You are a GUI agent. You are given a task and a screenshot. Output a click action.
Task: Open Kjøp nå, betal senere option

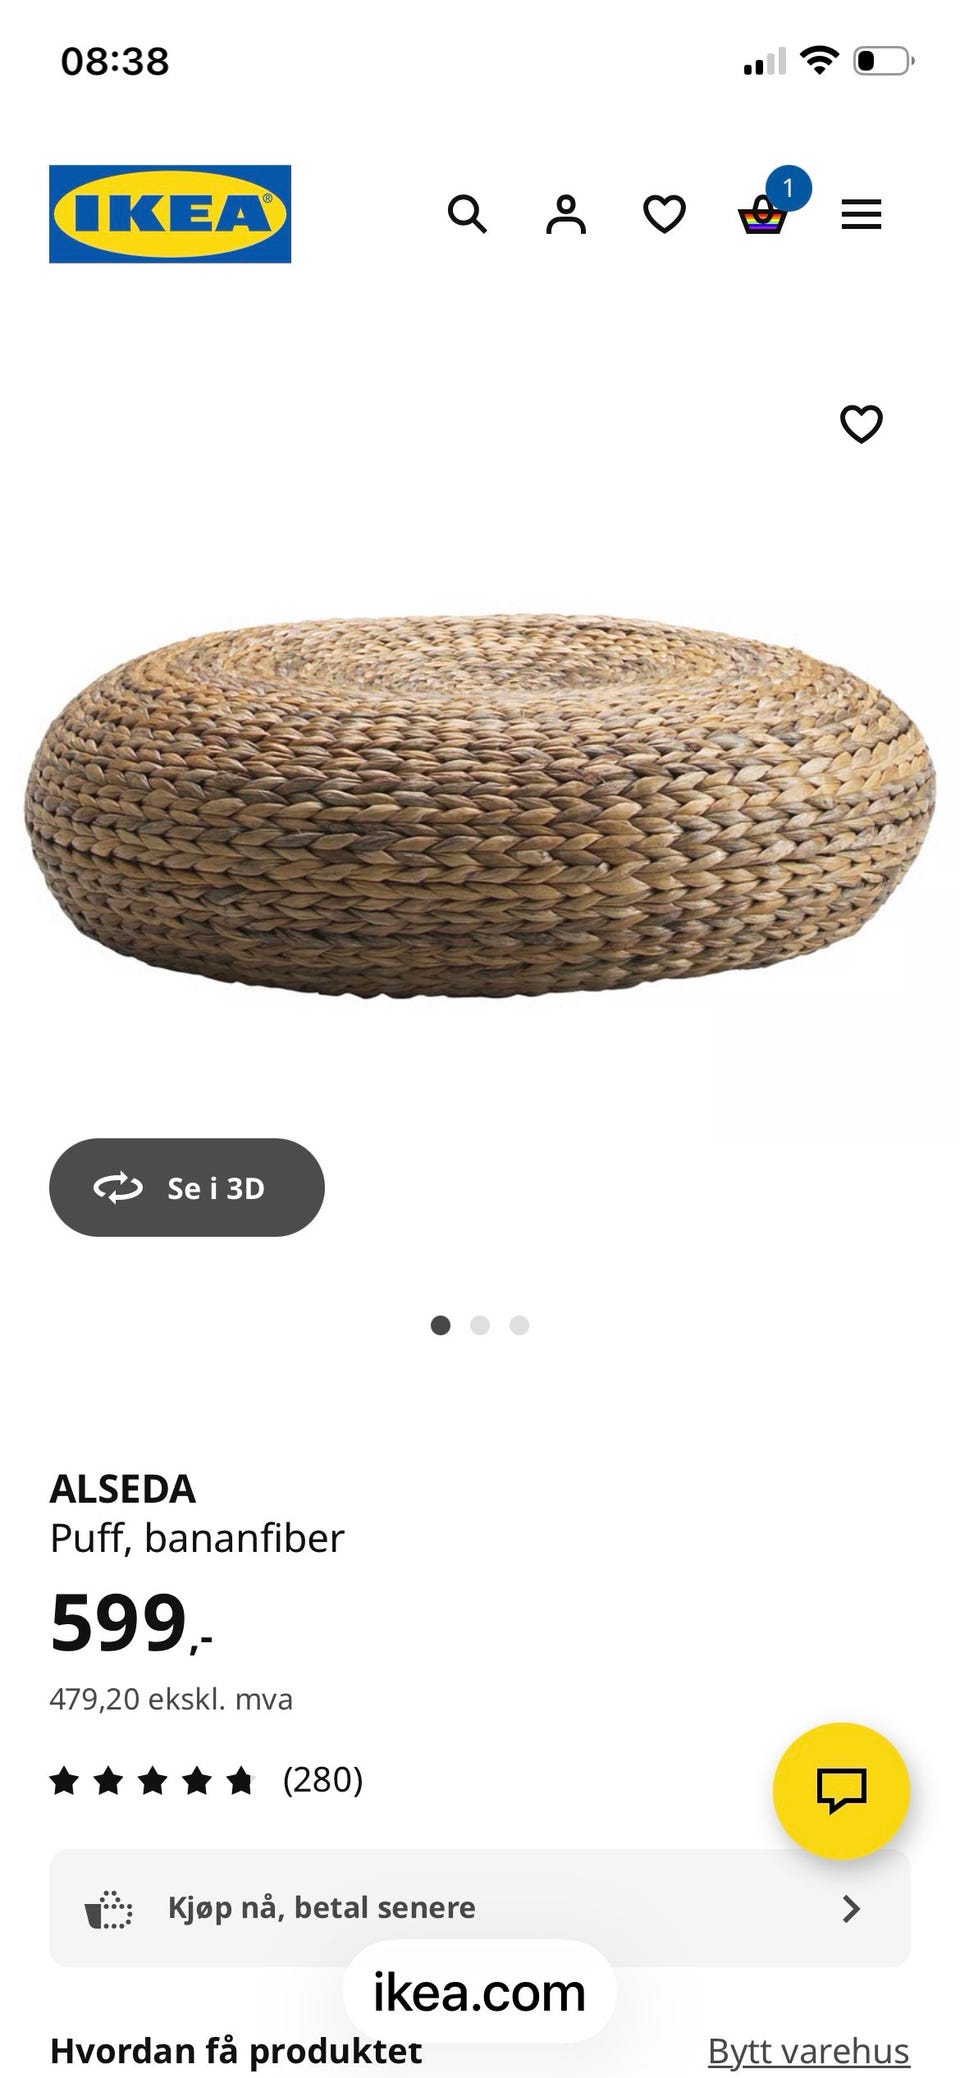(480, 1908)
